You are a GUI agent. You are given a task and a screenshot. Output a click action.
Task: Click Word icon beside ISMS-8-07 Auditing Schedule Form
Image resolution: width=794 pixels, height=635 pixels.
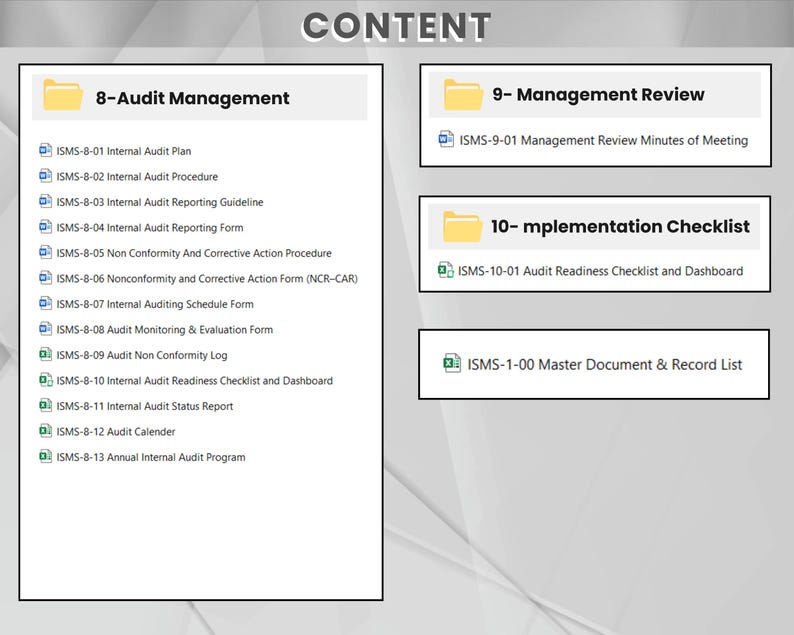pos(46,303)
